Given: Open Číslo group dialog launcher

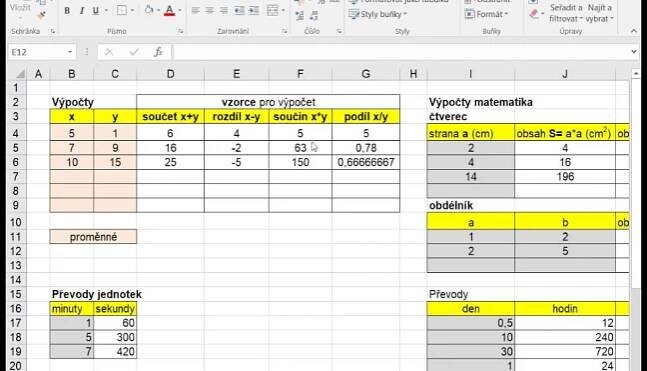Looking at the screenshot, I should 339,31.
